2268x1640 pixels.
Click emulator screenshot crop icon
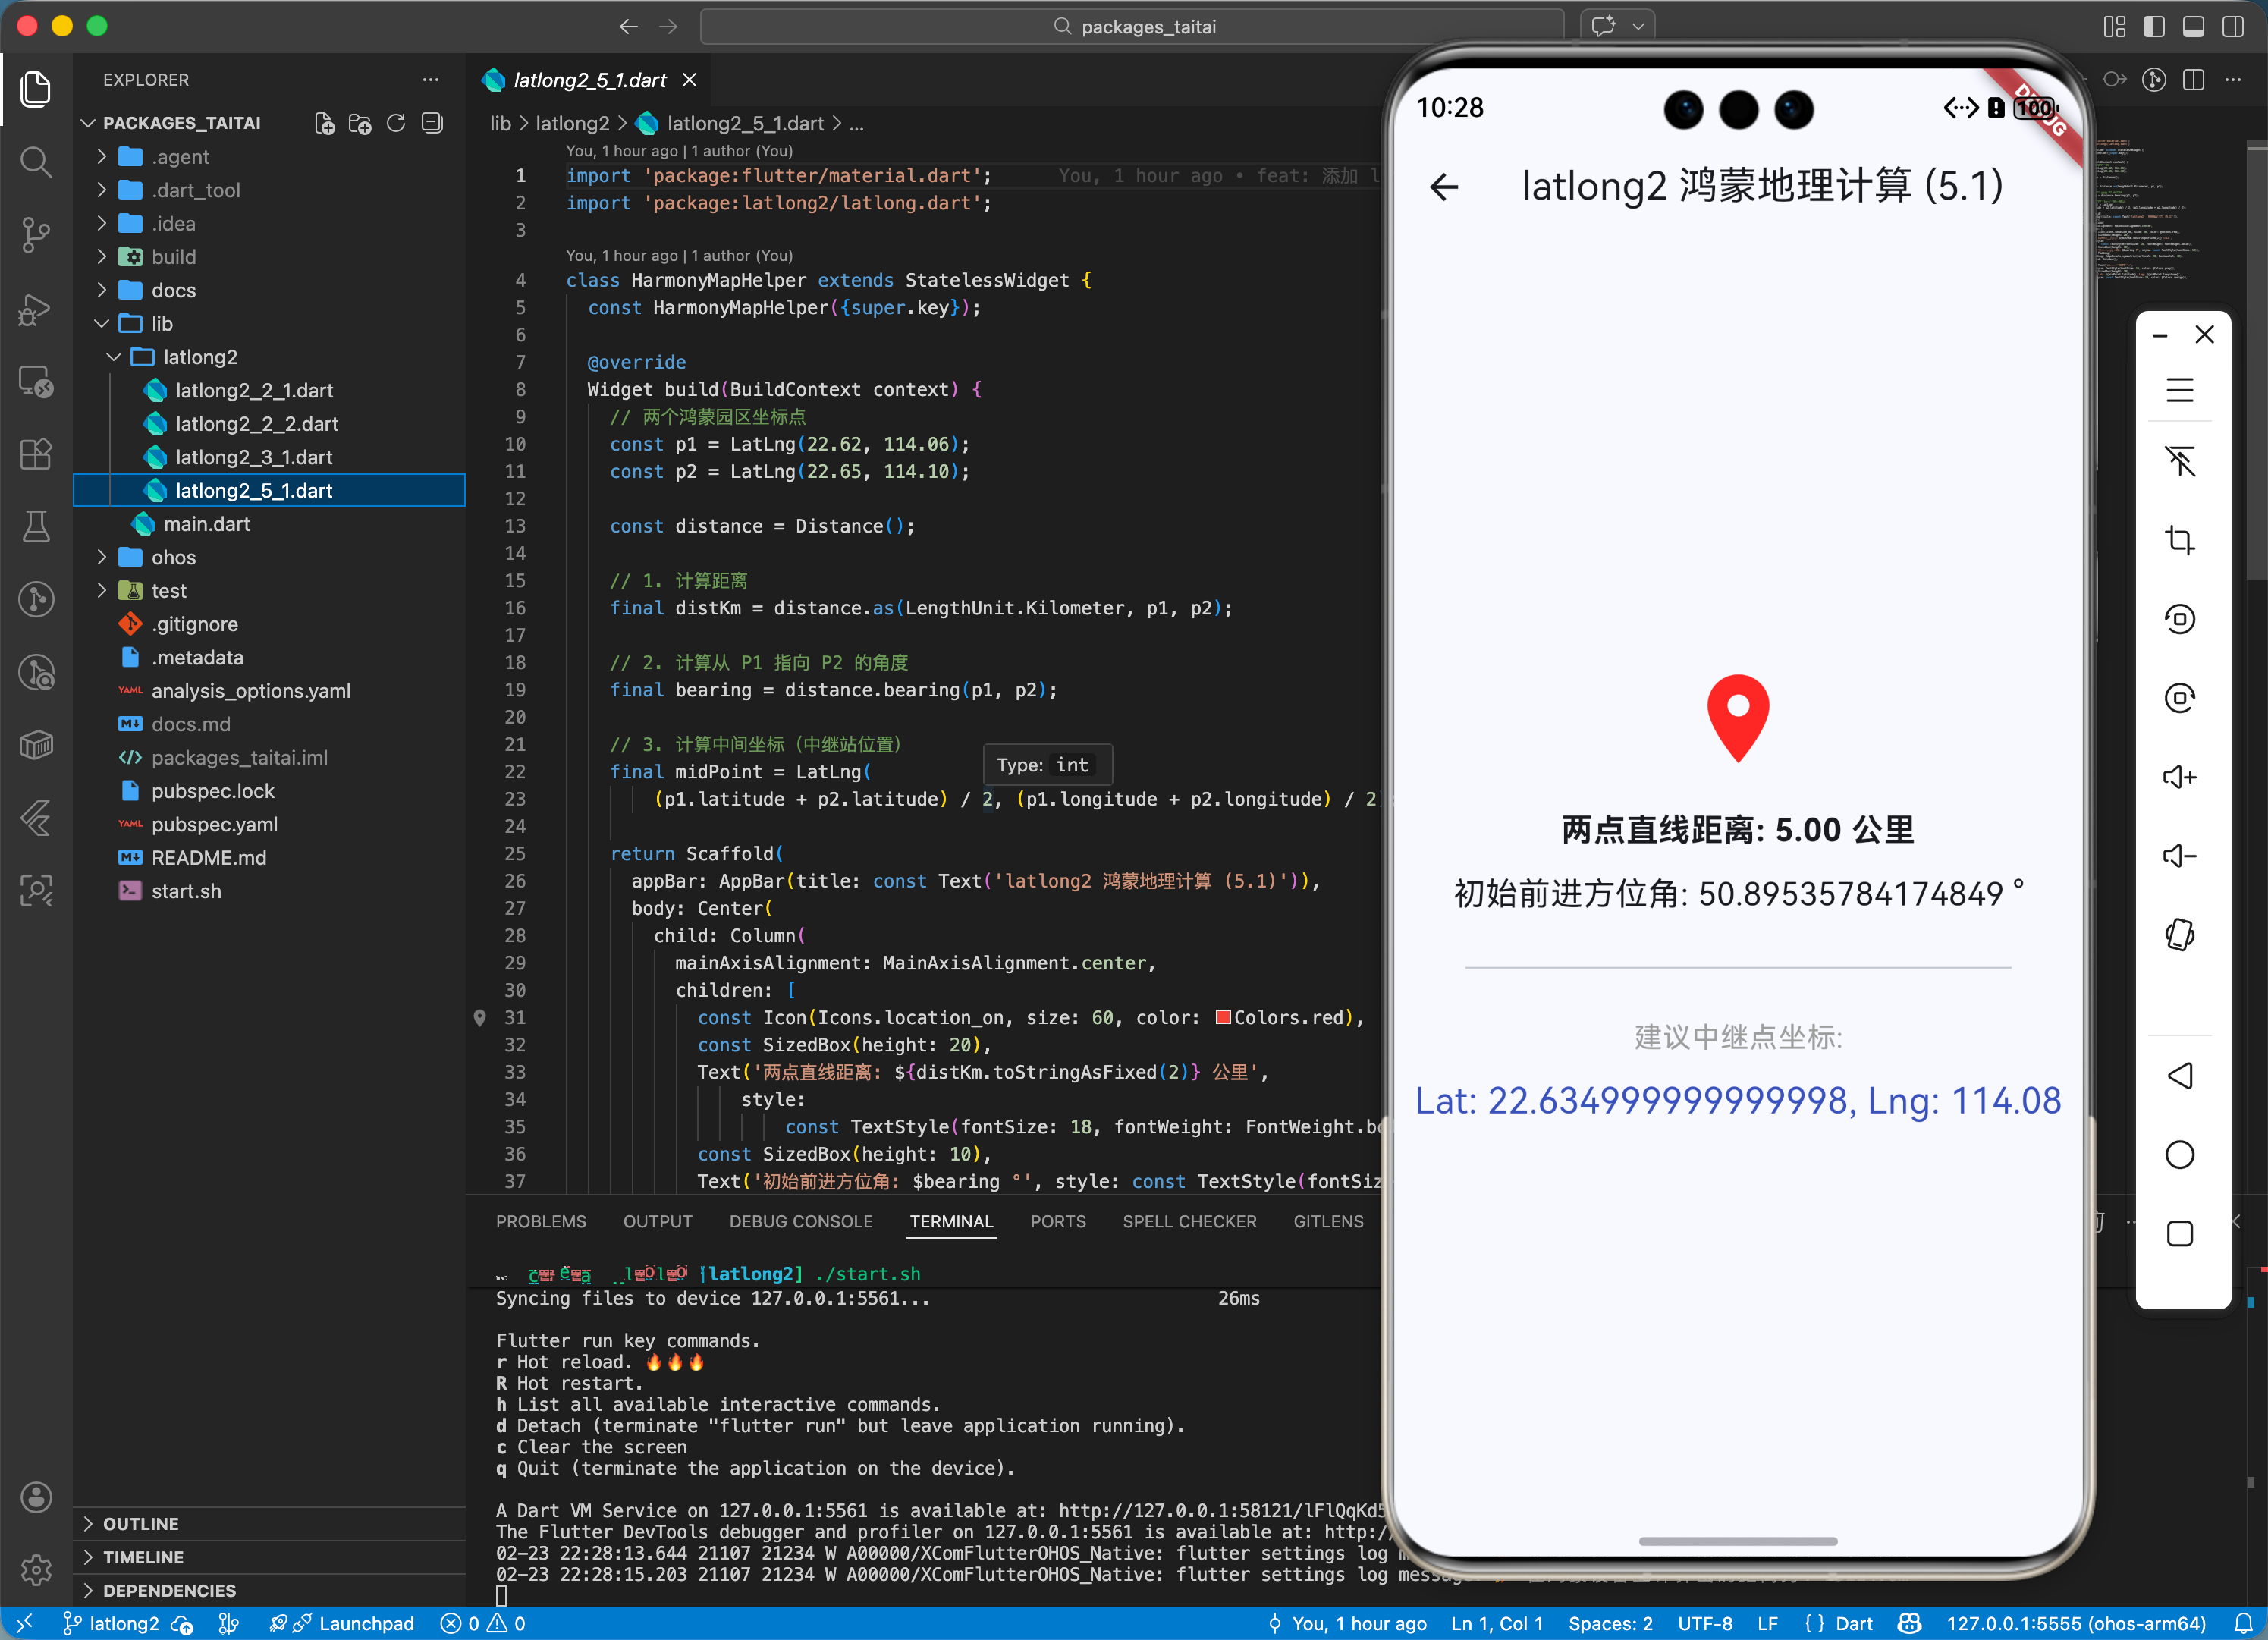pyautogui.click(x=2179, y=540)
